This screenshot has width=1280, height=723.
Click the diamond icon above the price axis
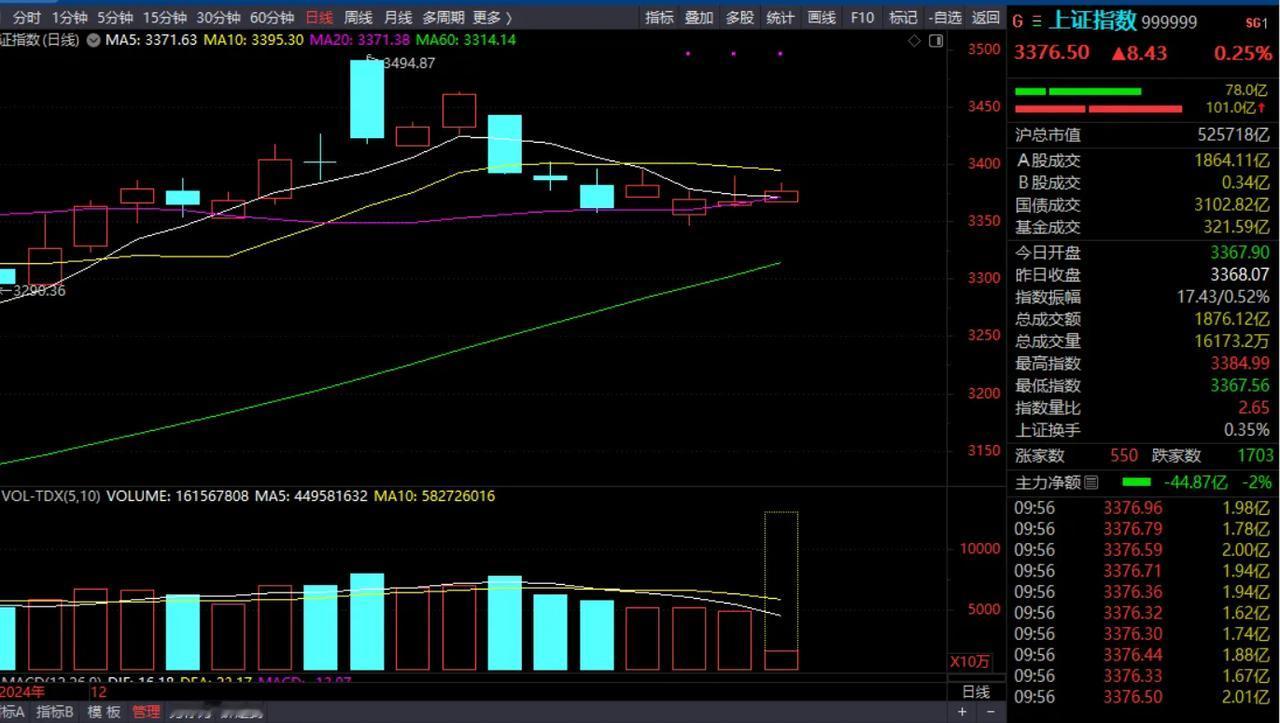click(x=914, y=40)
